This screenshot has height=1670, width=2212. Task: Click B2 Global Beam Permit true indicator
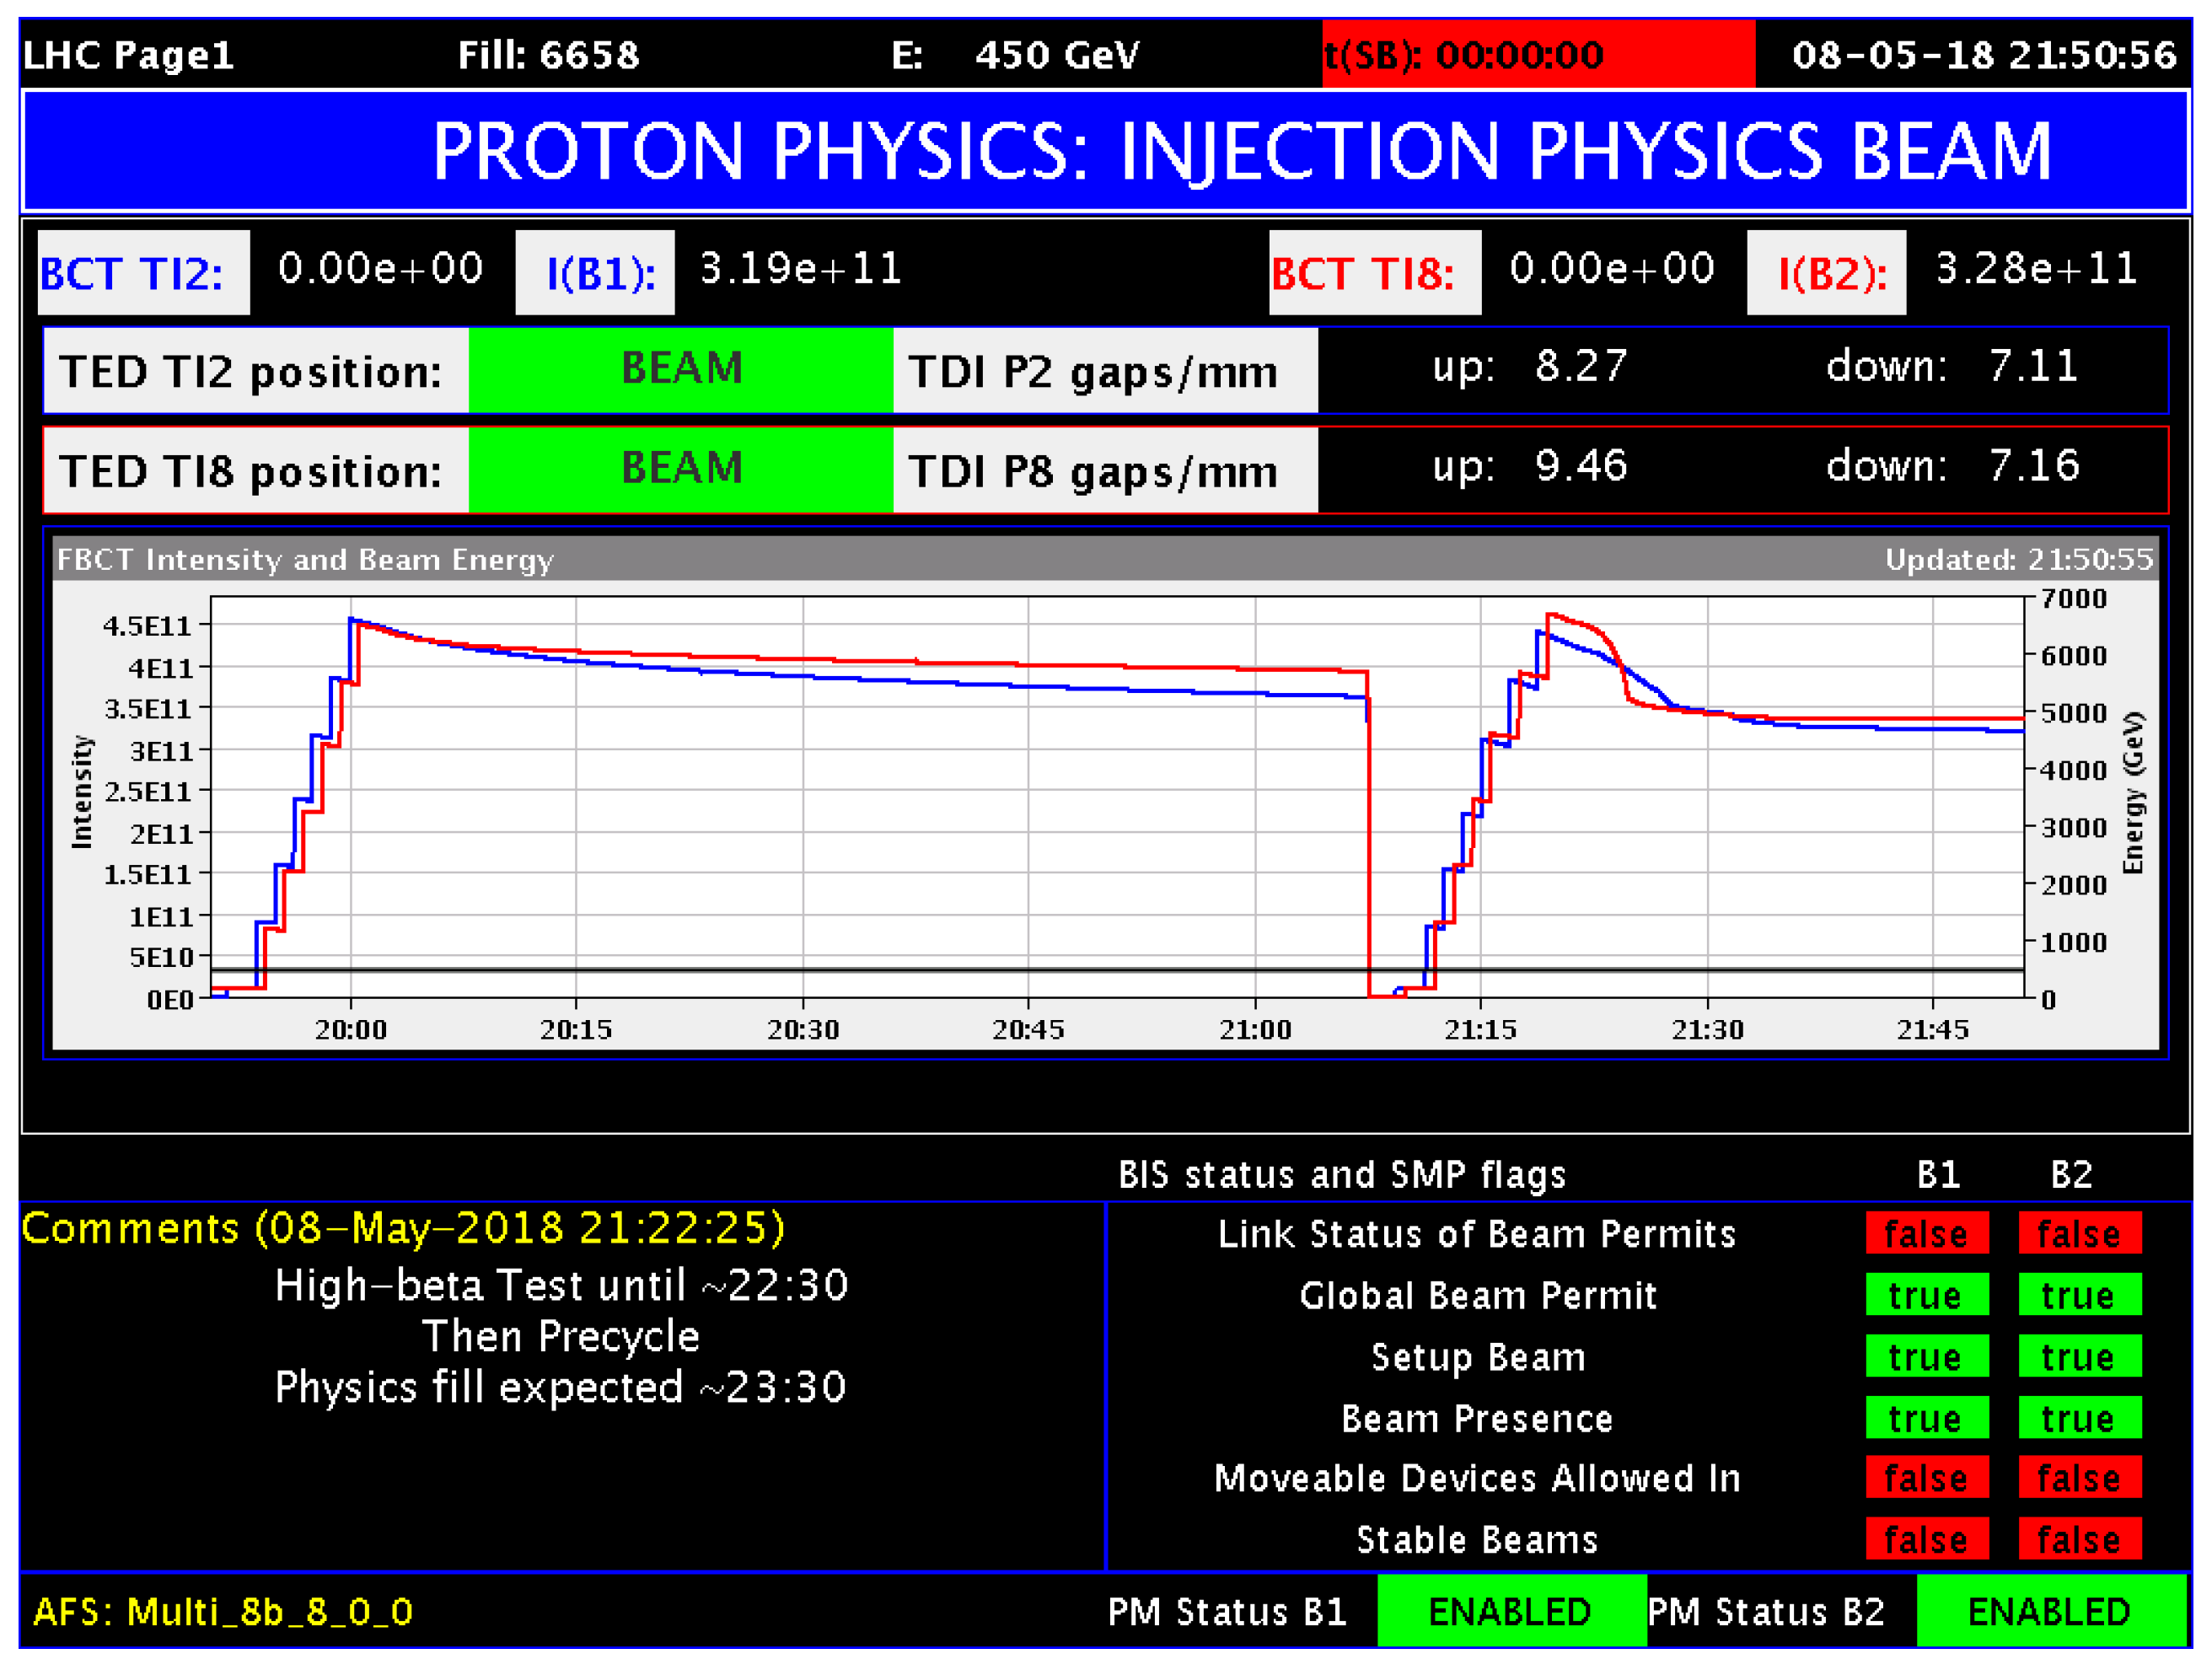coord(2079,1295)
